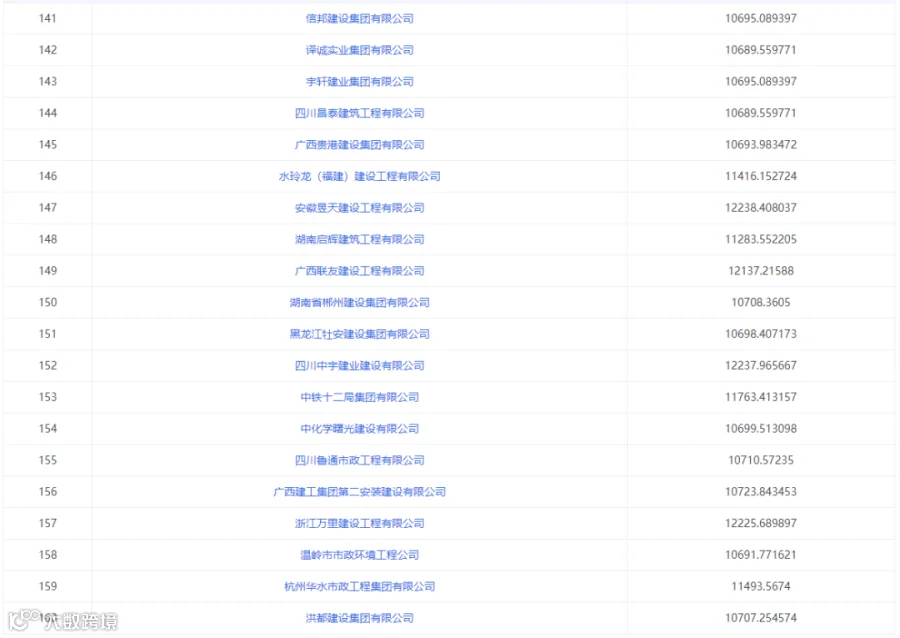Open the 黑龙江牡安建设集团有限公司 link
900x638 pixels.
pyautogui.click(x=359, y=334)
